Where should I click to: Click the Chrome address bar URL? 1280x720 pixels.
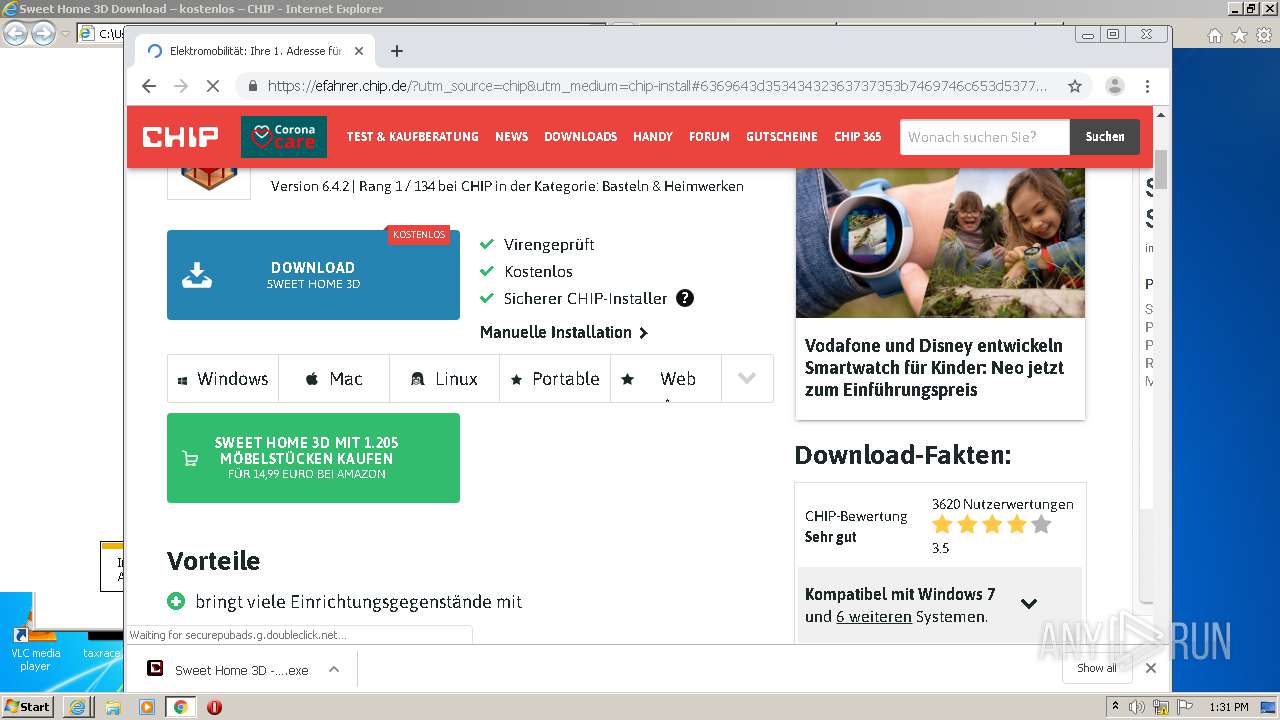coord(657,86)
